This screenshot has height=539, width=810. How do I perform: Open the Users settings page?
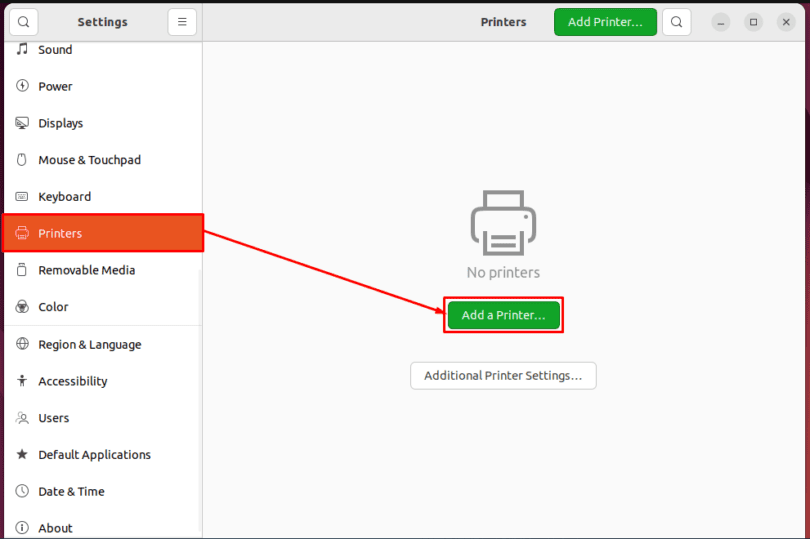point(102,418)
